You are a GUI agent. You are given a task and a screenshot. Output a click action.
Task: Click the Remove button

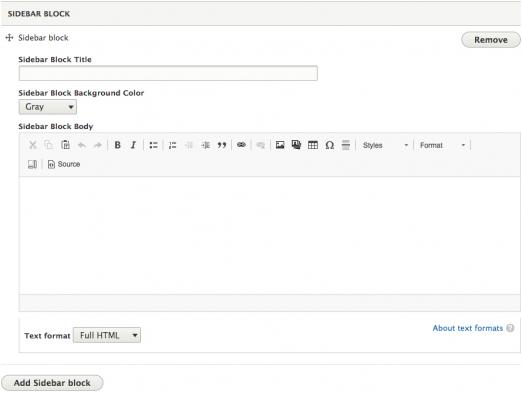click(491, 40)
